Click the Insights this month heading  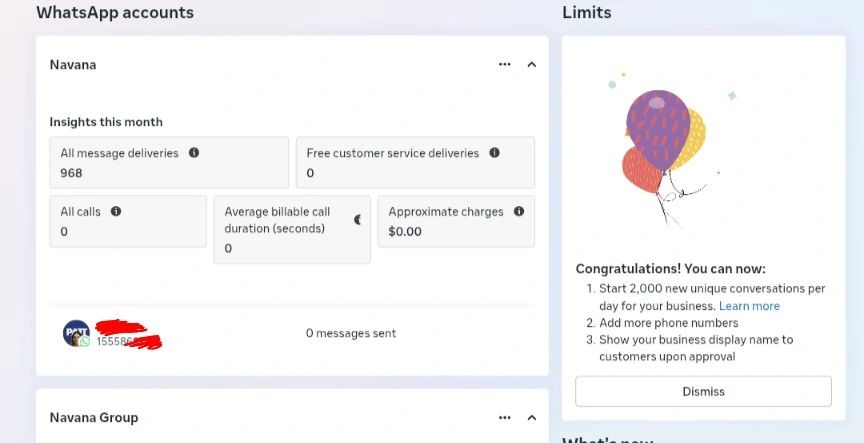(x=106, y=122)
